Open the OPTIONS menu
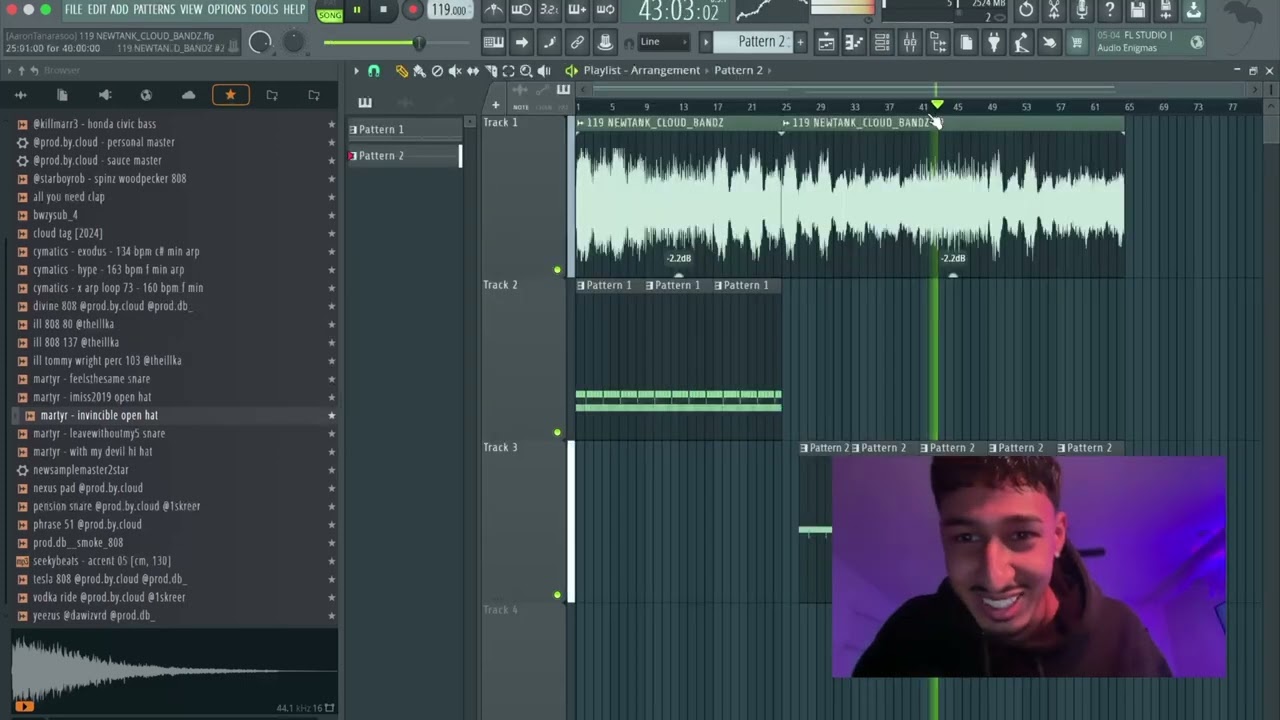Viewport: 1280px width, 720px height. point(226,10)
